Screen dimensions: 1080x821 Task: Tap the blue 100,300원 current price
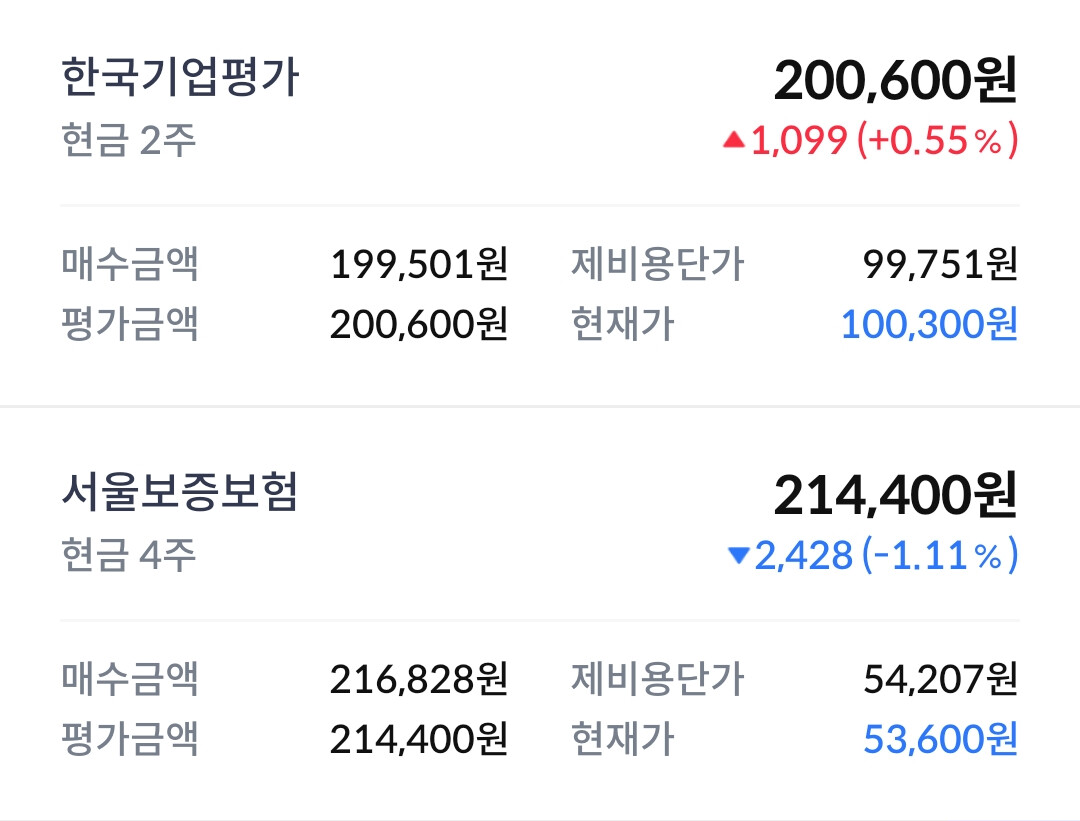click(x=929, y=324)
